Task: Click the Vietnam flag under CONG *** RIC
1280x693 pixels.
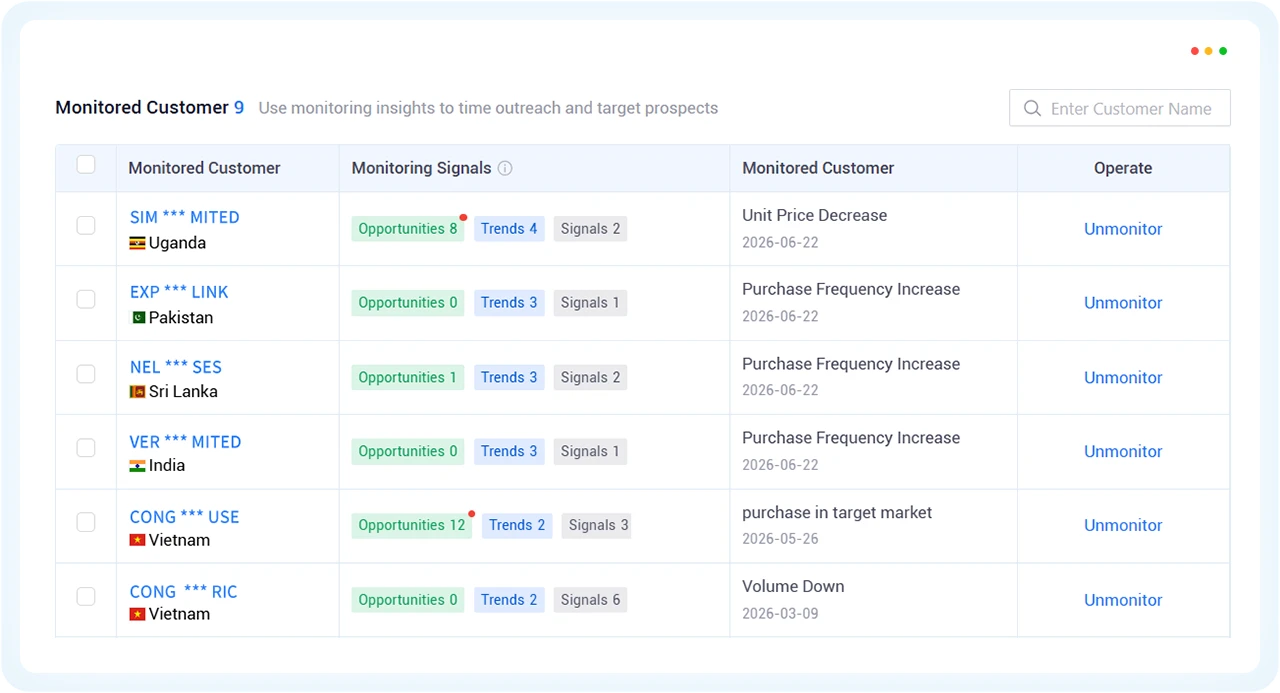Action: point(138,614)
